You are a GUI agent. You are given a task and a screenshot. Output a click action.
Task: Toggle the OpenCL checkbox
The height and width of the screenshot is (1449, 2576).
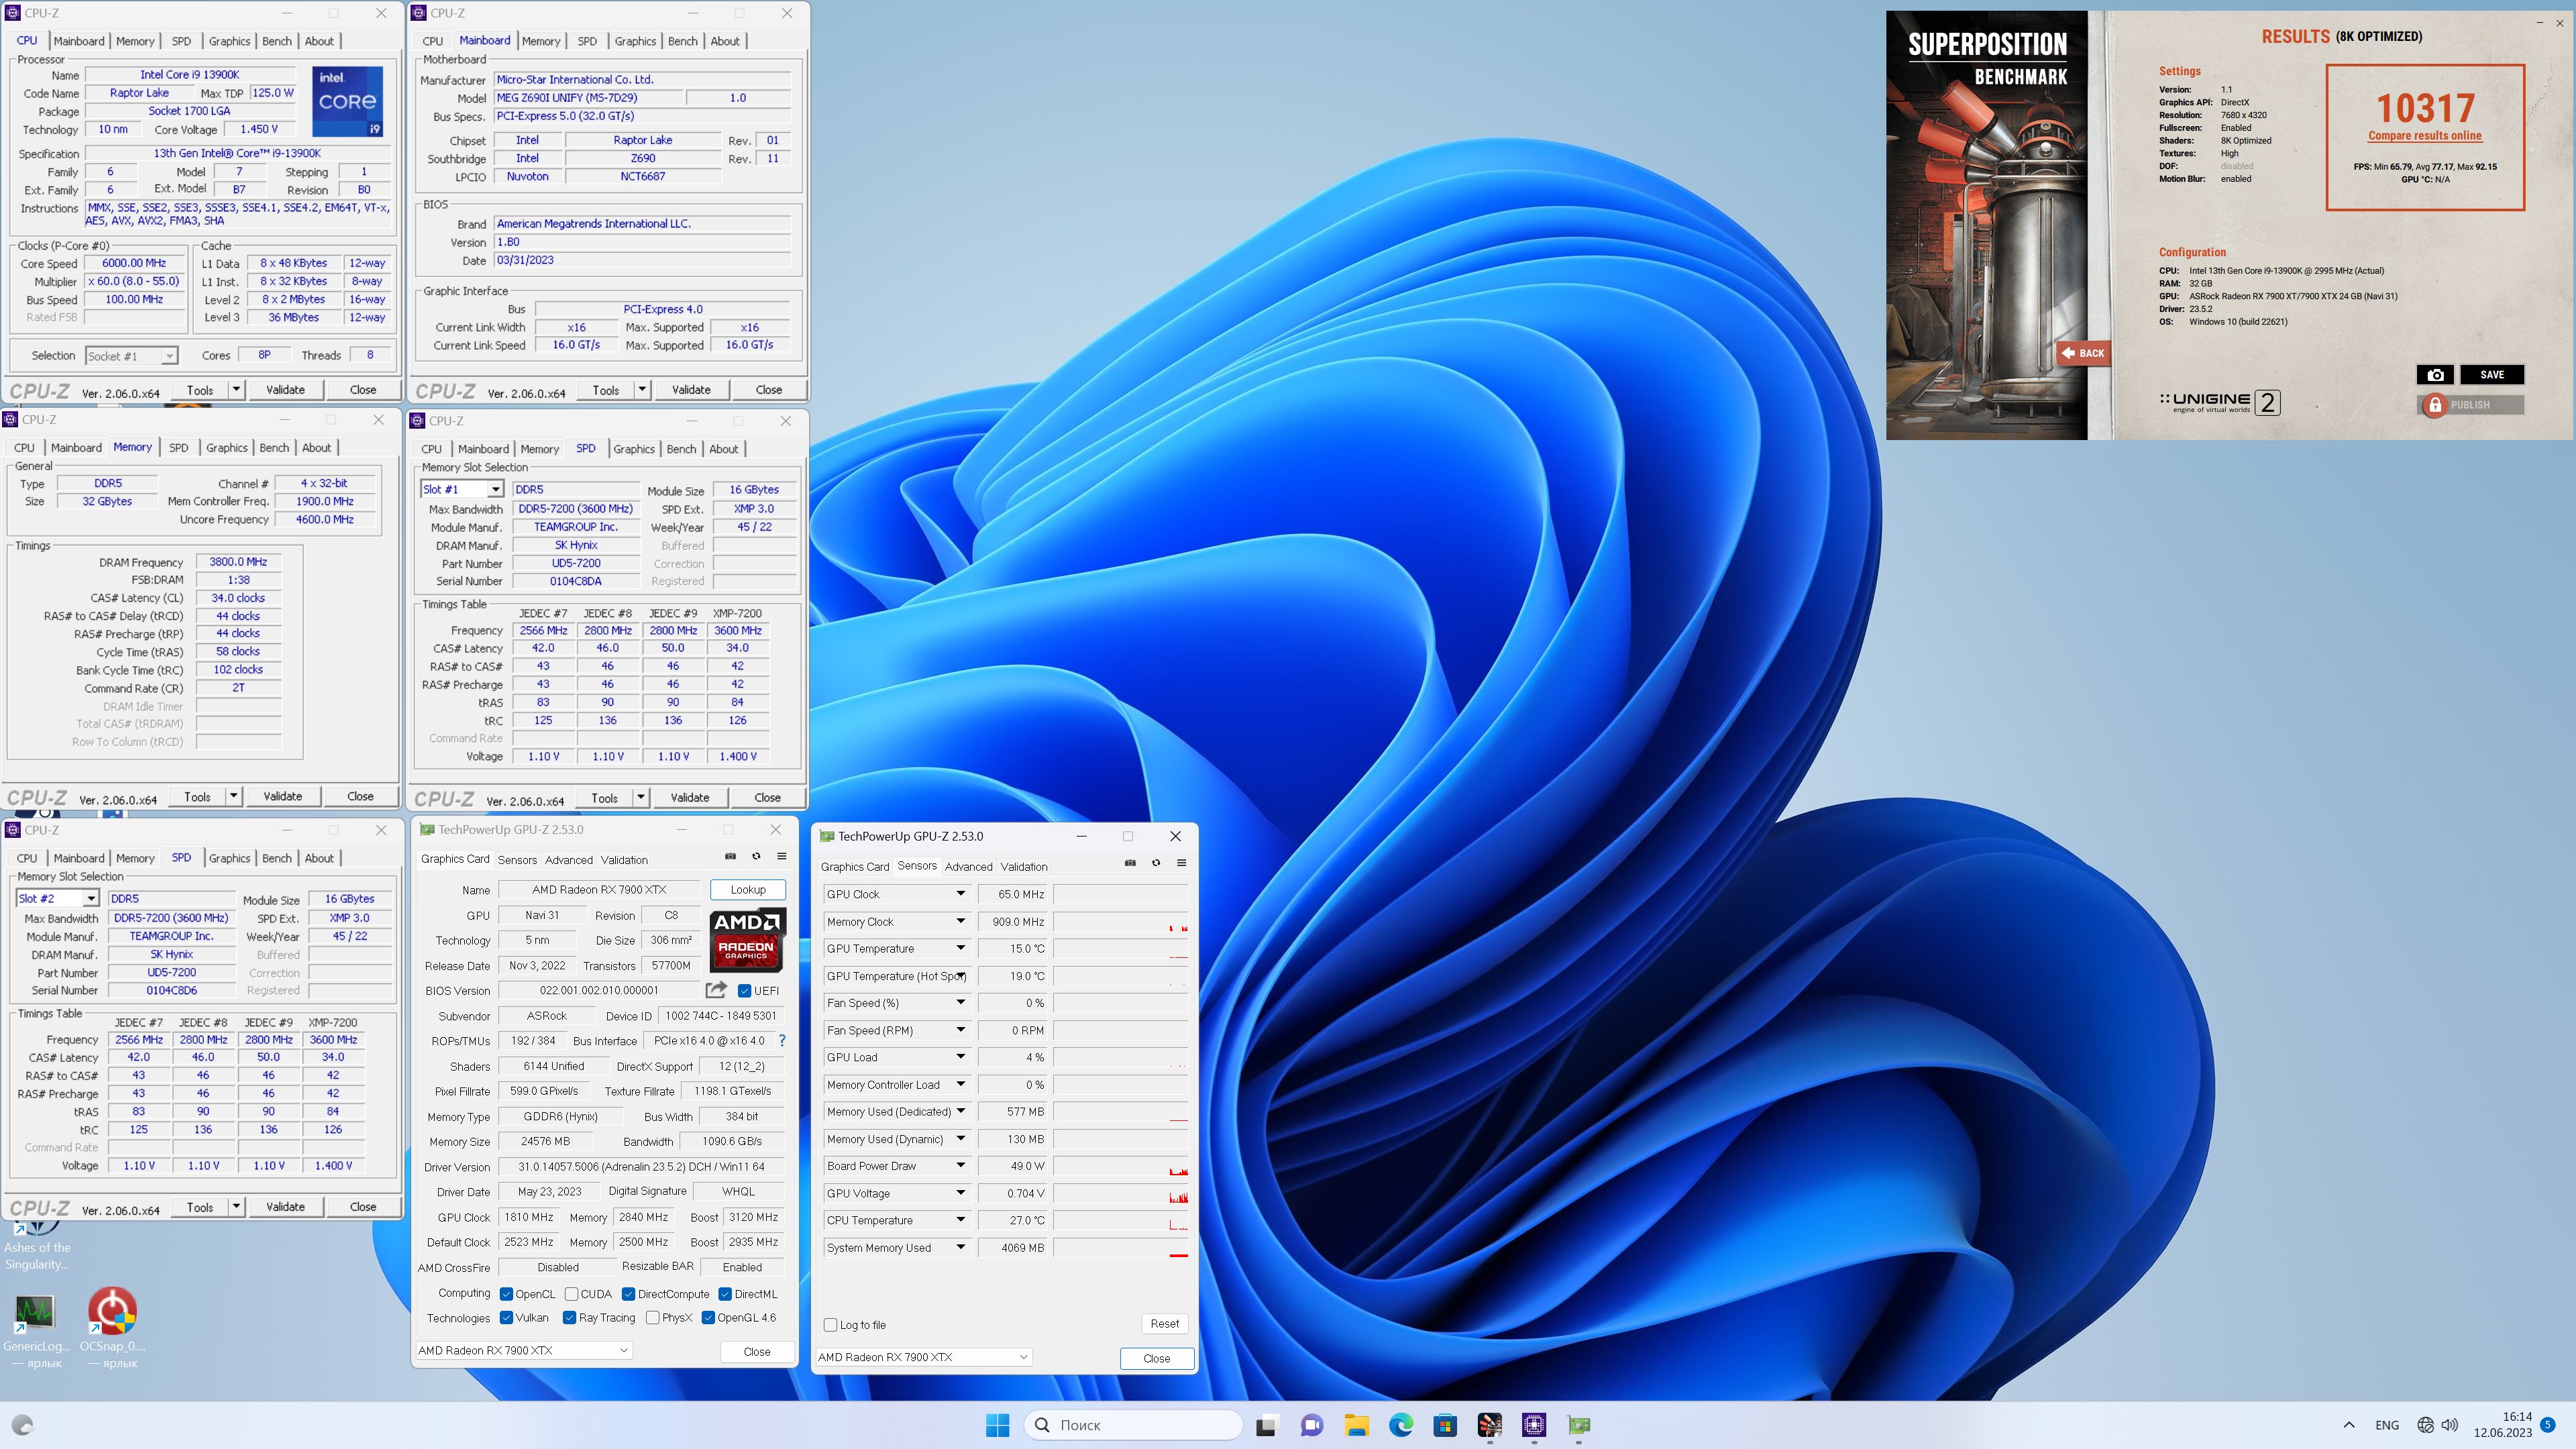pyautogui.click(x=507, y=1294)
